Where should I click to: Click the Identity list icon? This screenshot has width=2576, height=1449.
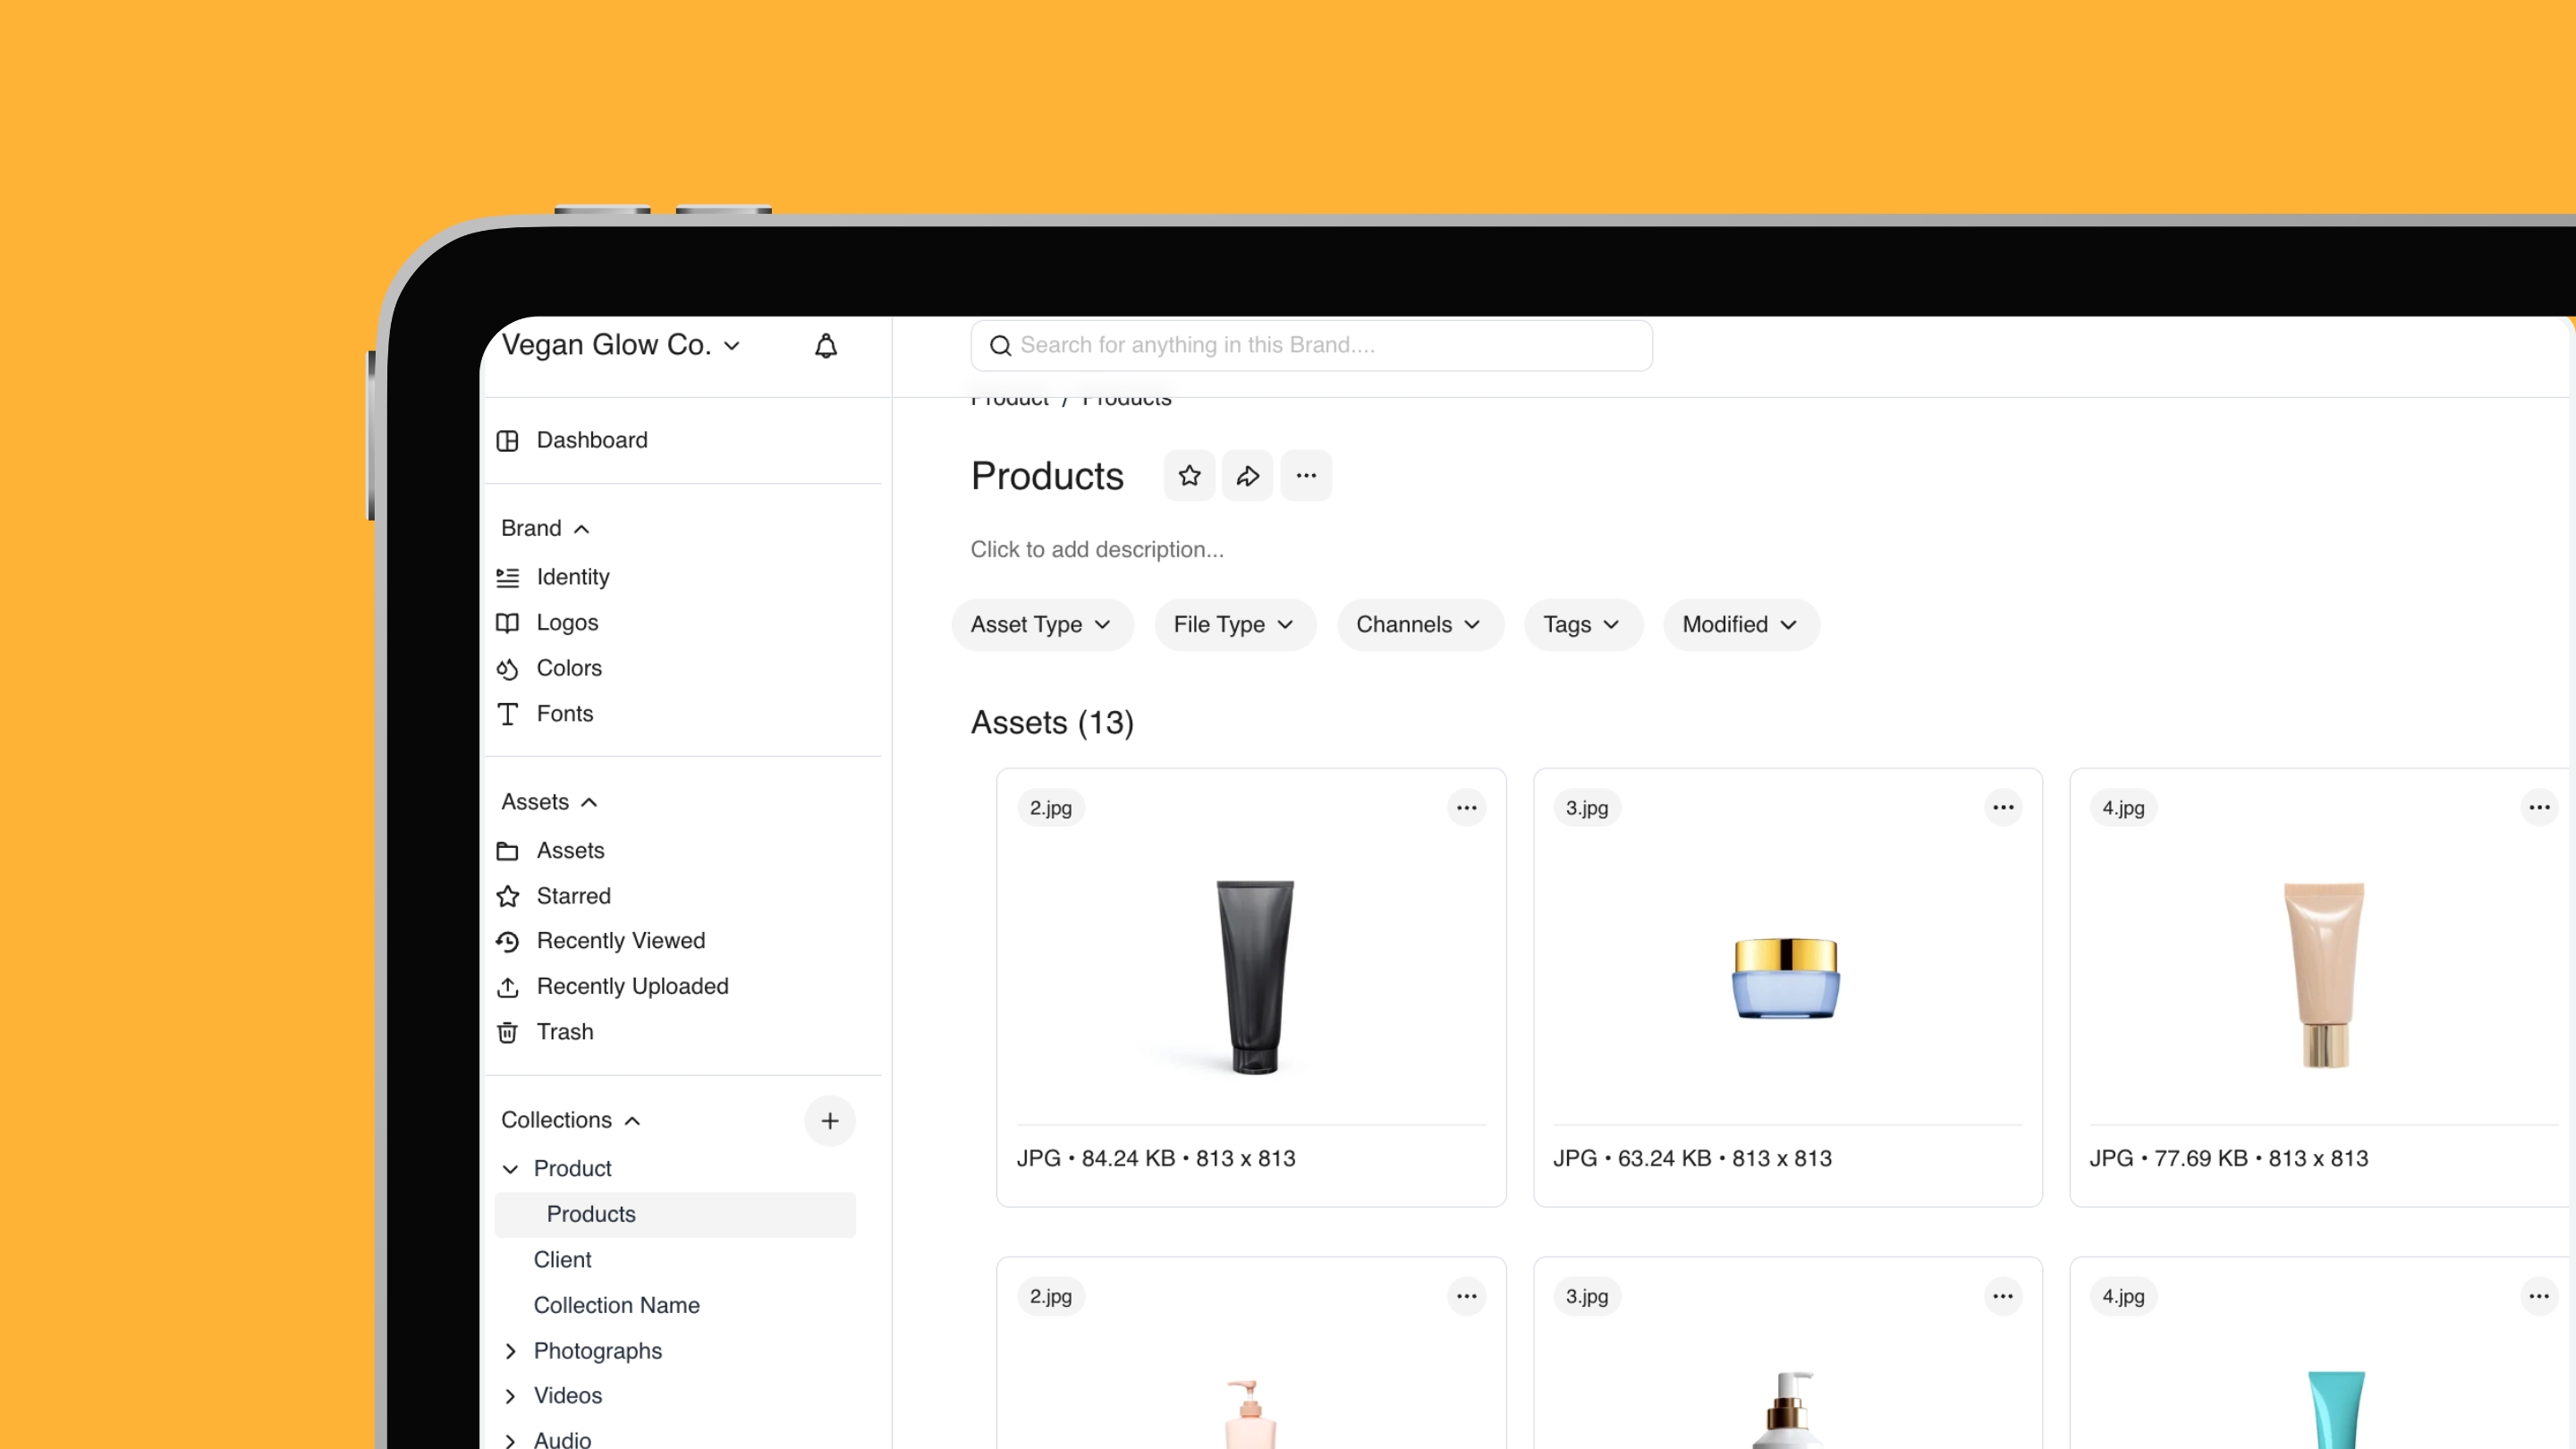[508, 578]
